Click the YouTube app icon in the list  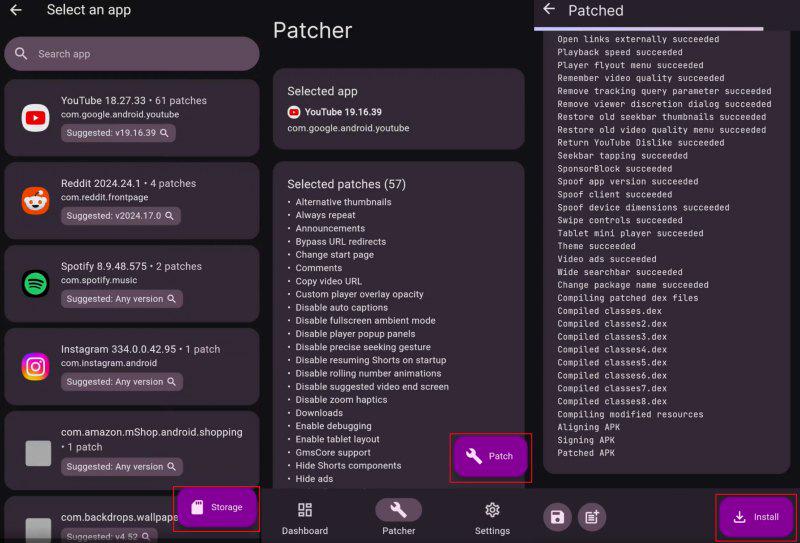pyautogui.click(x=36, y=118)
